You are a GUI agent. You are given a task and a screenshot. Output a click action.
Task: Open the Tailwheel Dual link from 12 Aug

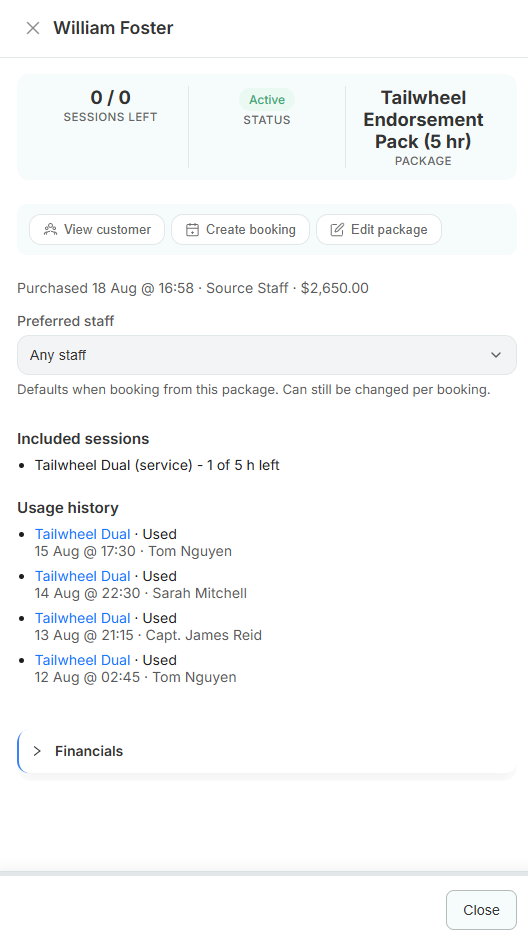click(82, 660)
